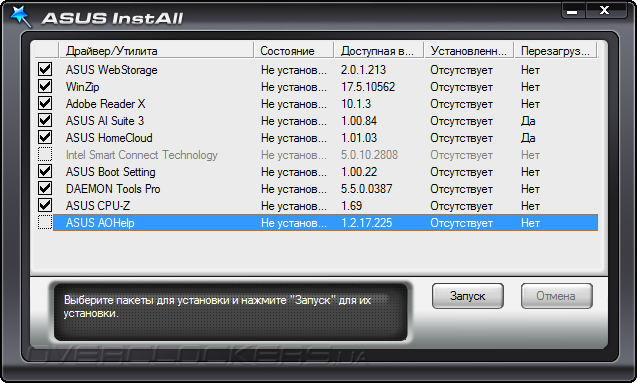Sort by Состояние column header
This screenshot has height=383, width=637.
(x=294, y=51)
